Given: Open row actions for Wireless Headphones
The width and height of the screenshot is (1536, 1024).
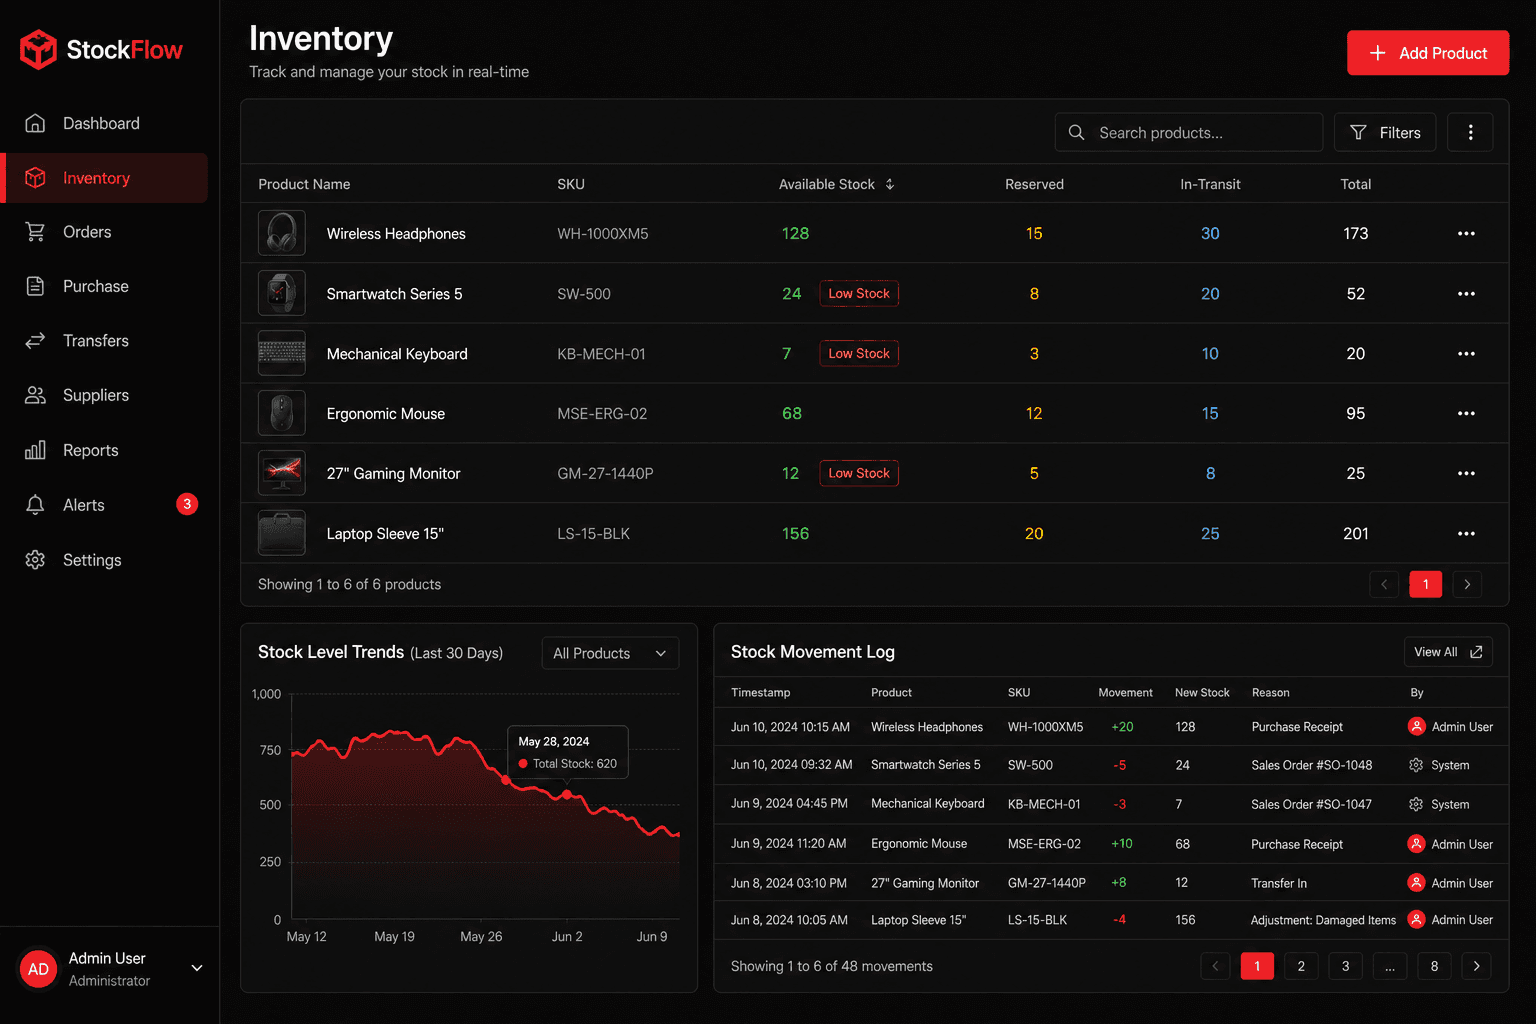Looking at the screenshot, I should click(x=1466, y=233).
